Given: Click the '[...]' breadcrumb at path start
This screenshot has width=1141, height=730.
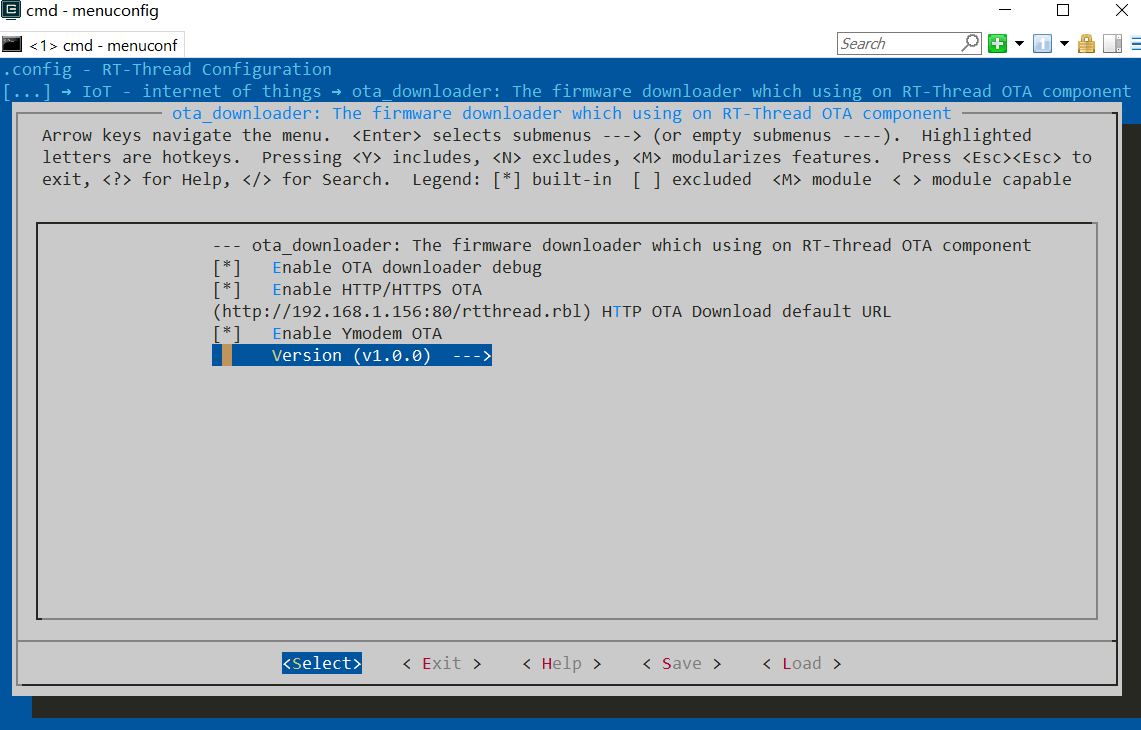Looking at the screenshot, I should coord(27,92).
